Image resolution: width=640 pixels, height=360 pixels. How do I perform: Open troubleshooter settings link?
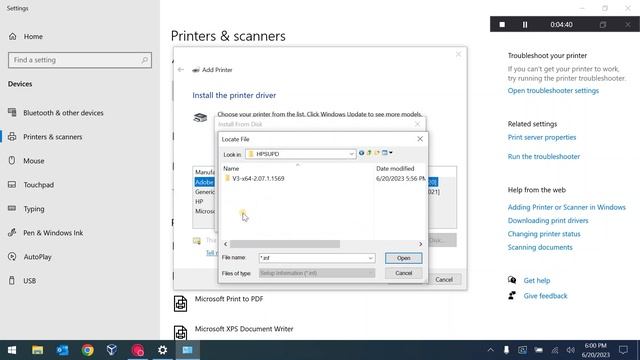(x=553, y=91)
